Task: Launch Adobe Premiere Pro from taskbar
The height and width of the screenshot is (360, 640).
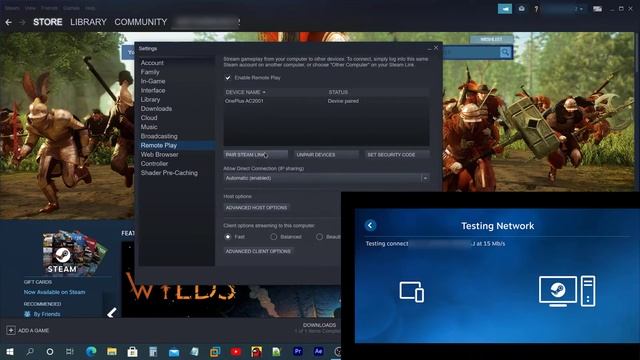Action: tap(298, 351)
